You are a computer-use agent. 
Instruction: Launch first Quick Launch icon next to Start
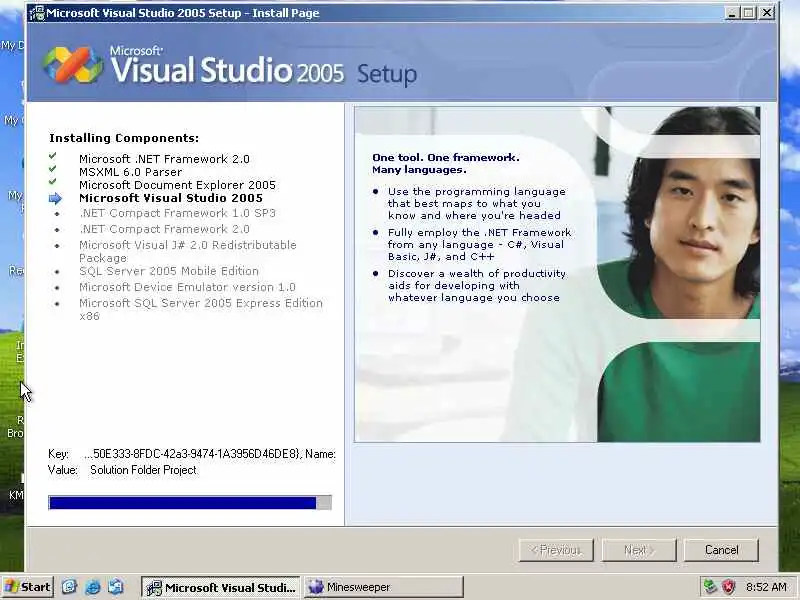click(x=69, y=587)
